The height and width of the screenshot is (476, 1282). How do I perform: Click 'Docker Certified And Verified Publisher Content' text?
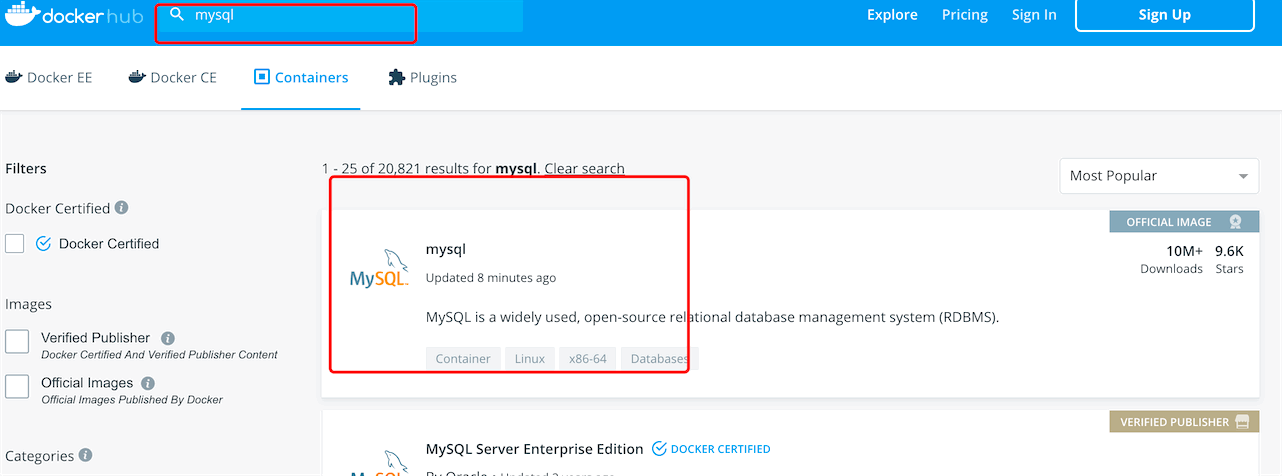tap(159, 355)
